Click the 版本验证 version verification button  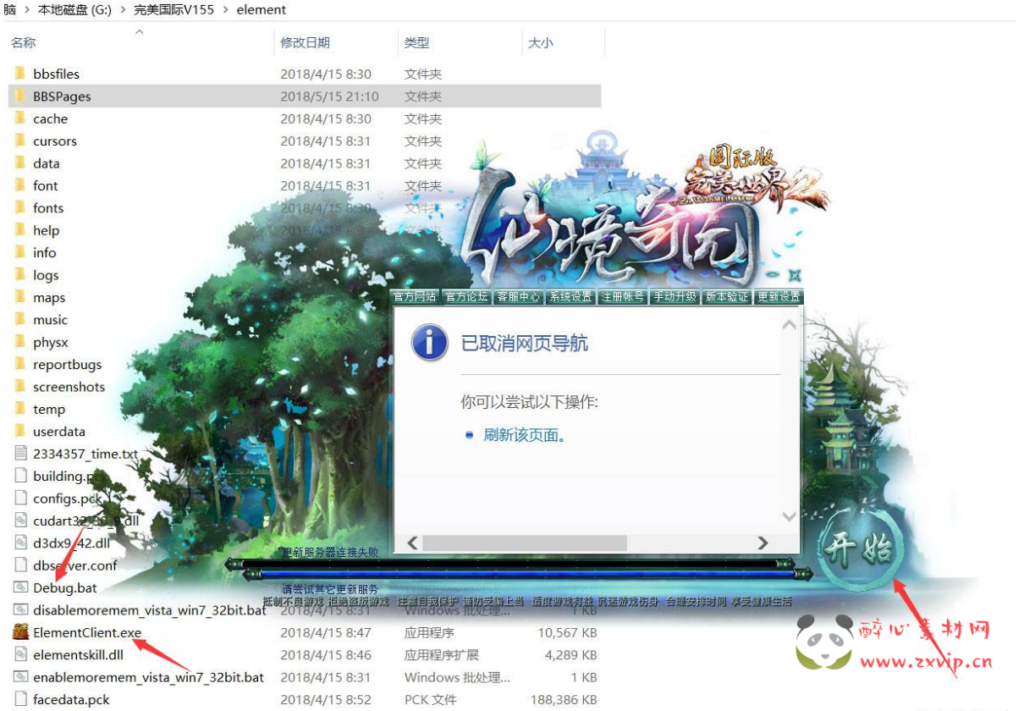click(727, 296)
